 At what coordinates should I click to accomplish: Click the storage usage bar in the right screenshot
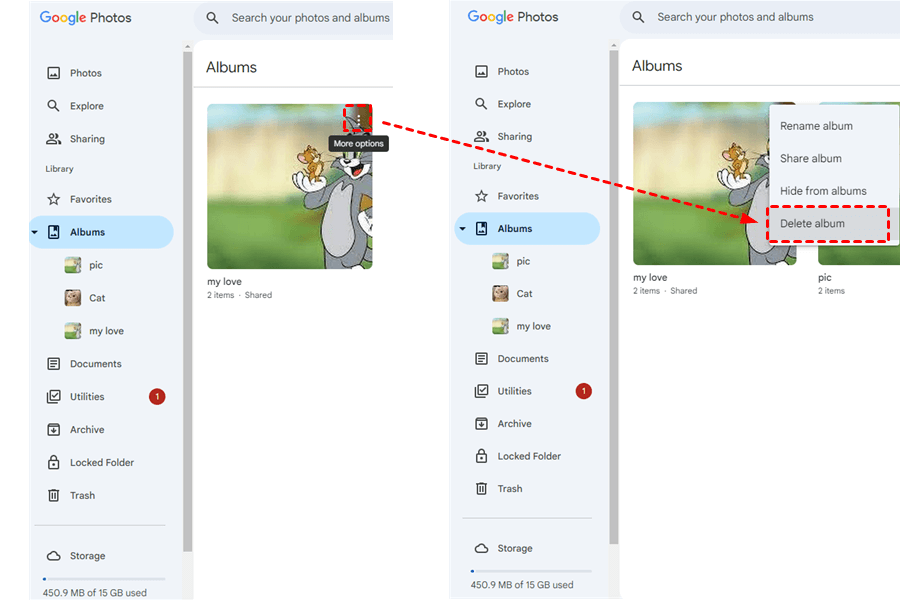(x=531, y=571)
